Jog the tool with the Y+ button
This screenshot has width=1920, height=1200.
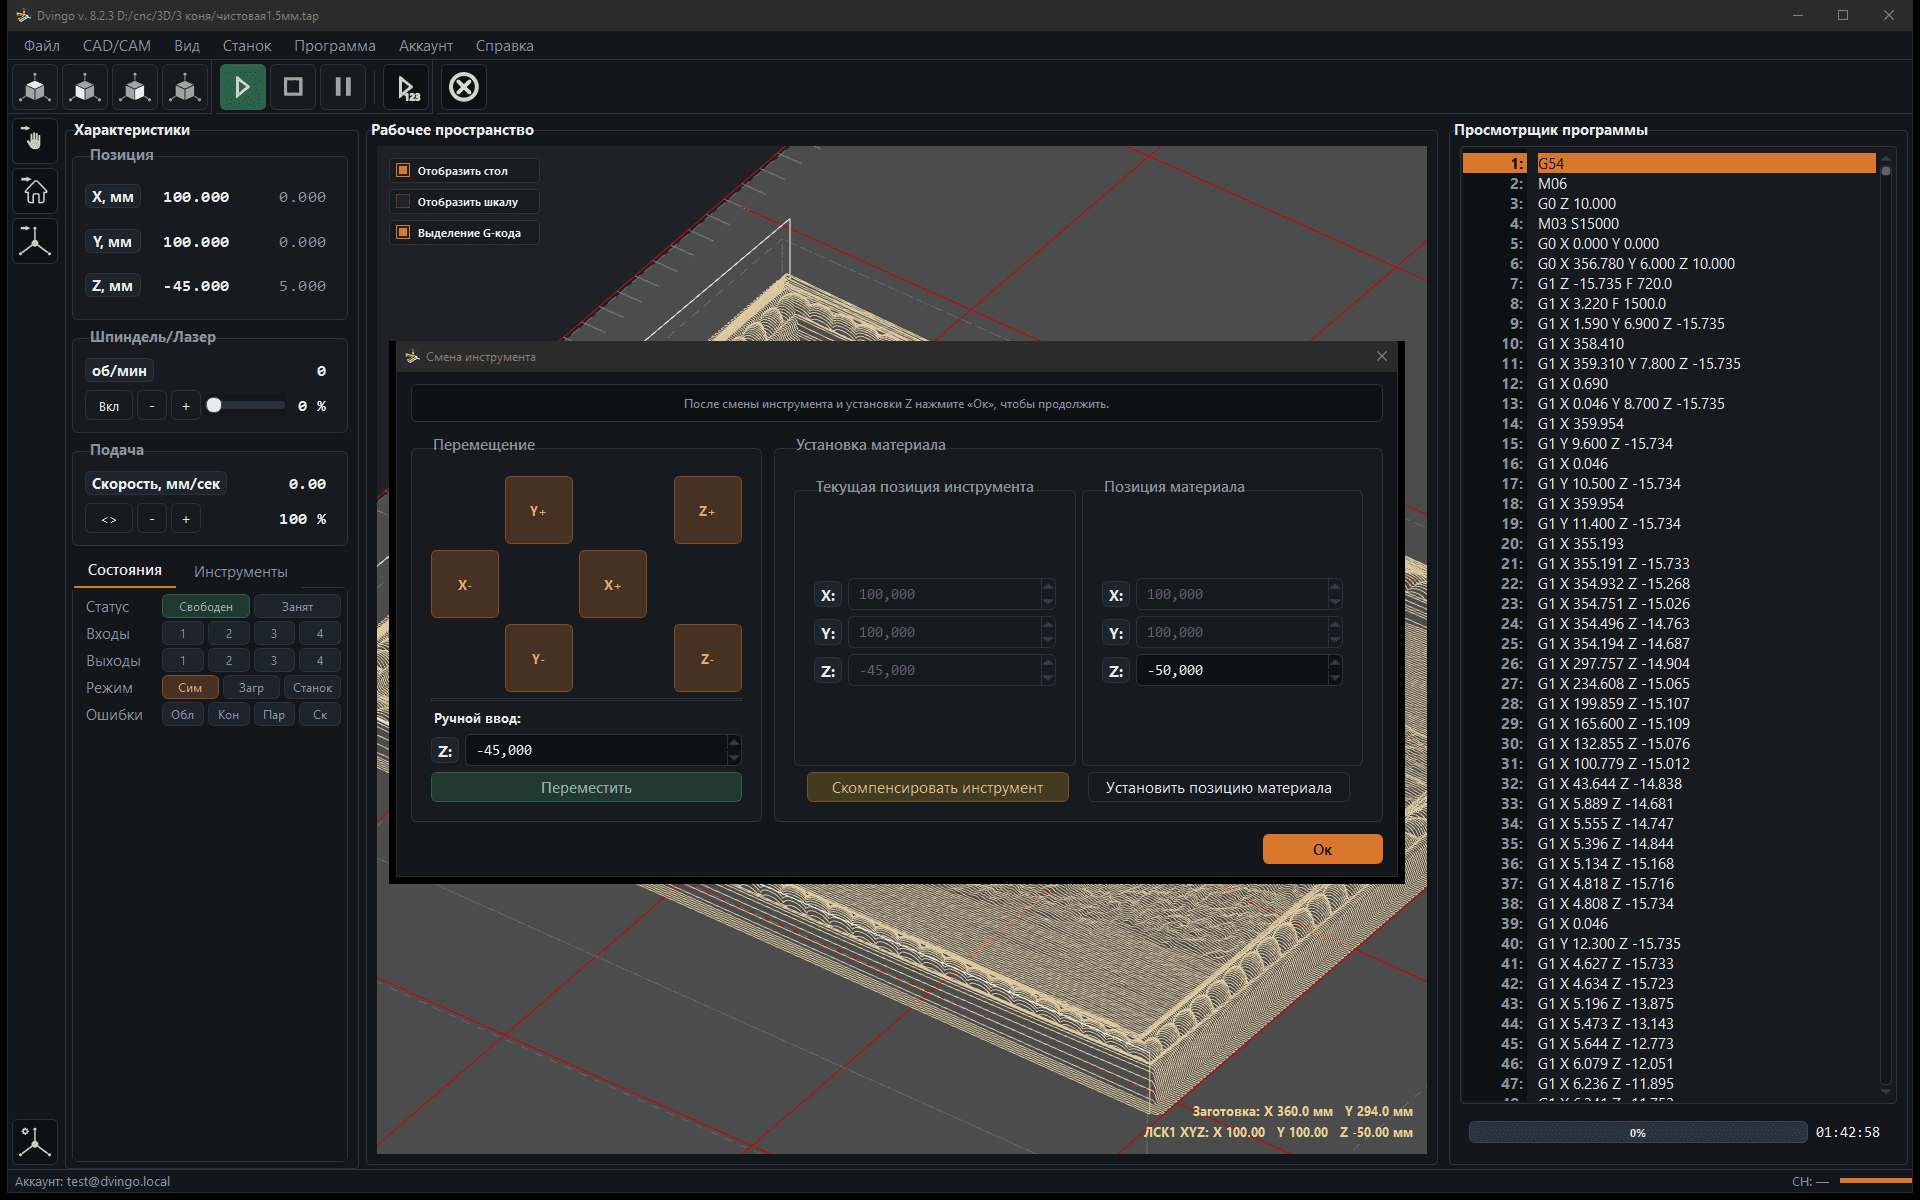tap(539, 510)
